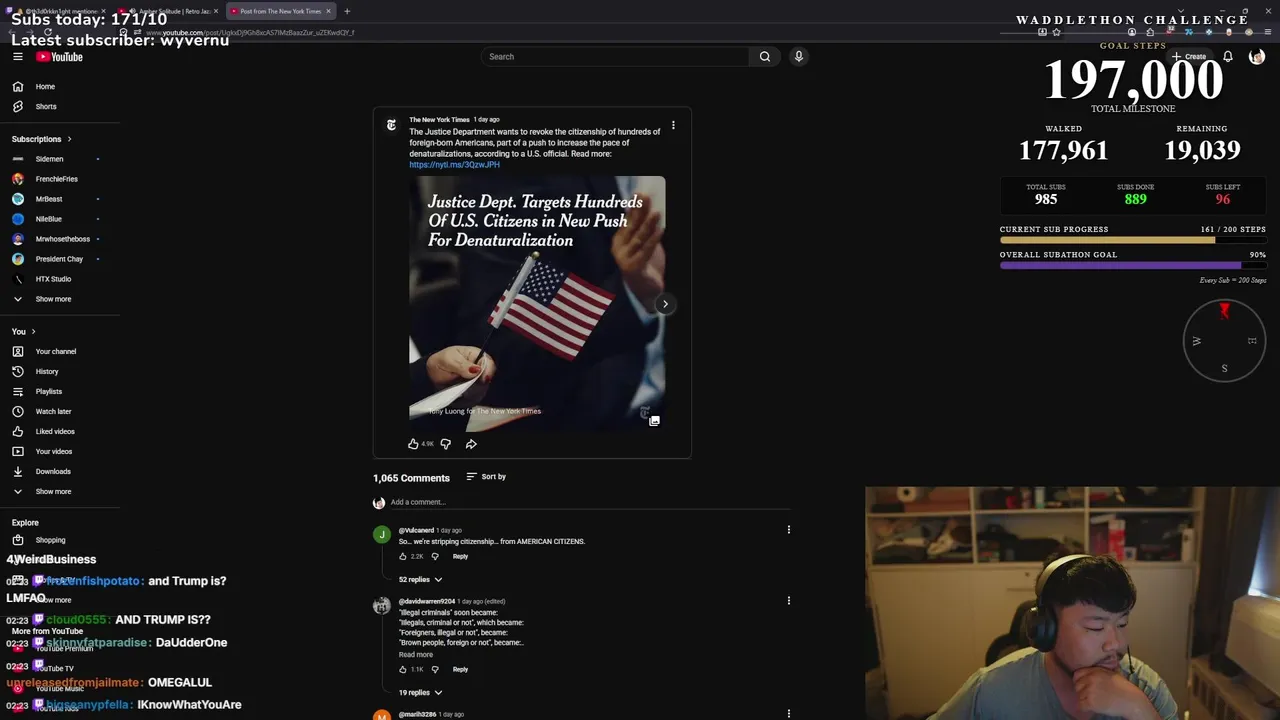Open the Subscriptions section chevron
1280x720 pixels.
click(x=69, y=139)
